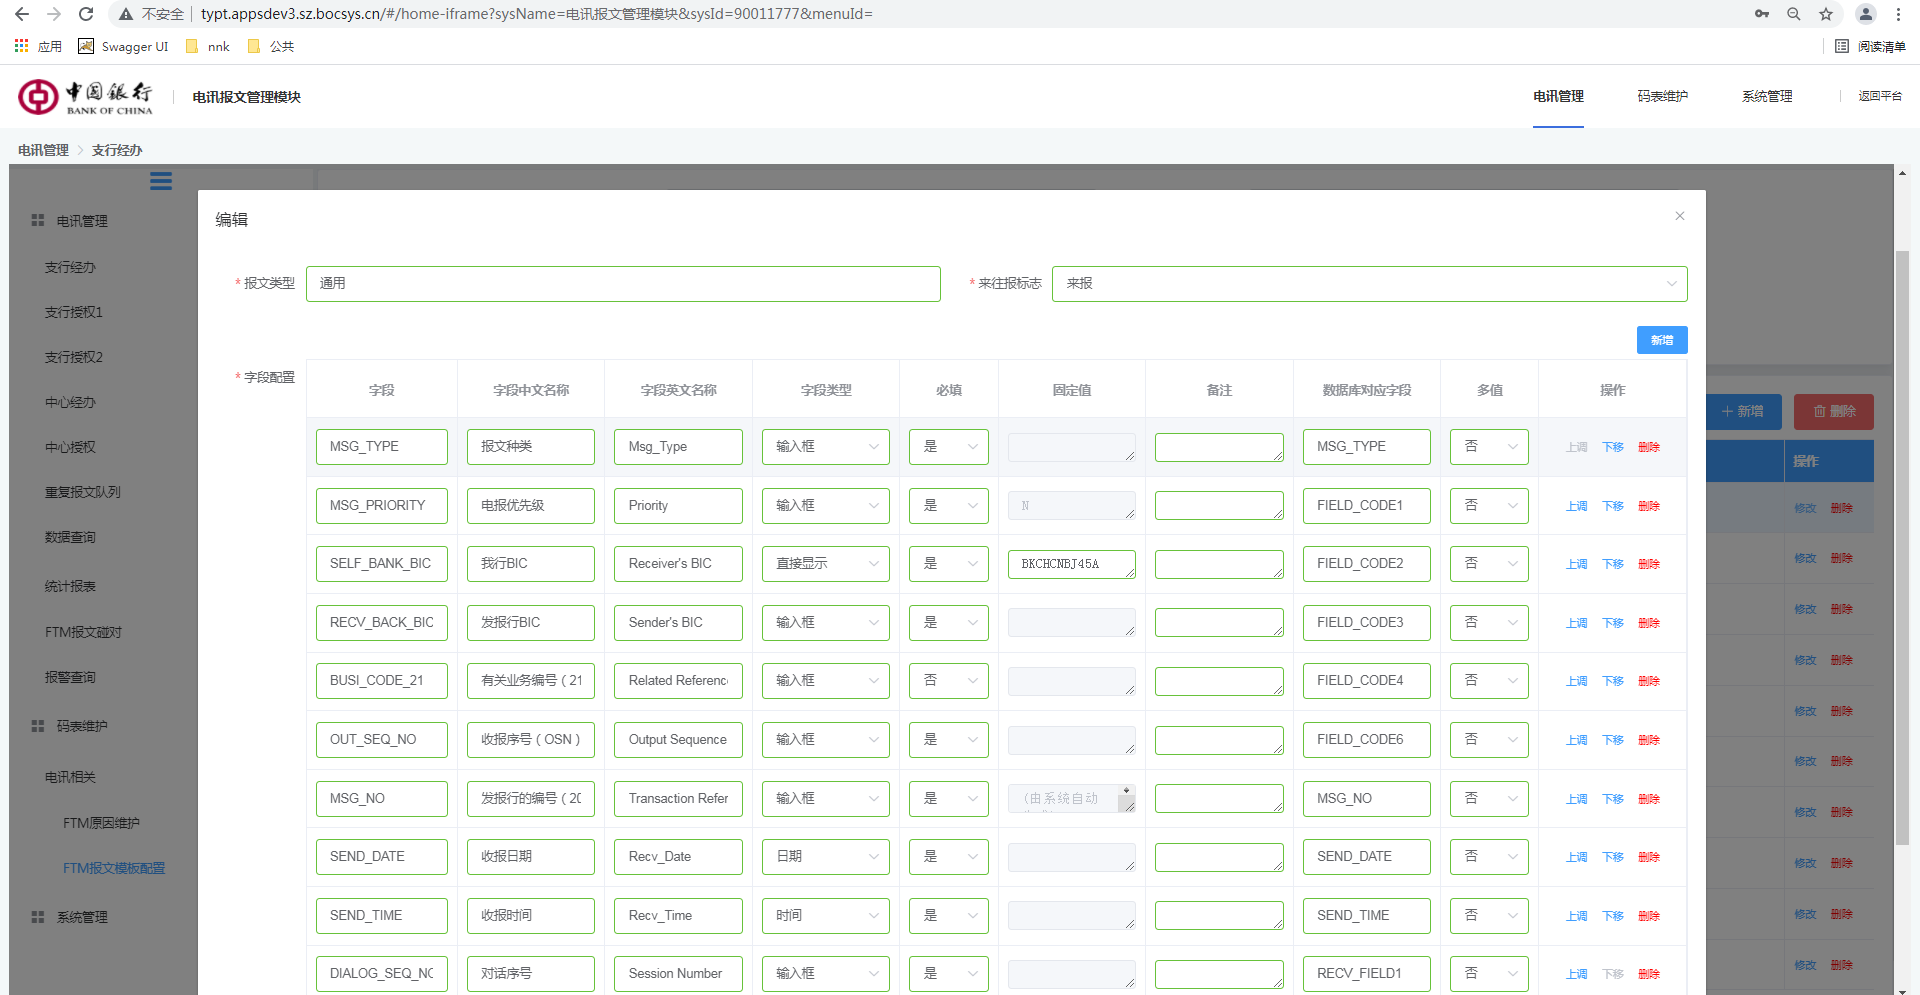The height and width of the screenshot is (995, 1920).
Task: Click the 固定值 field containing BKCHCNBJ45A
Action: point(1071,564)
